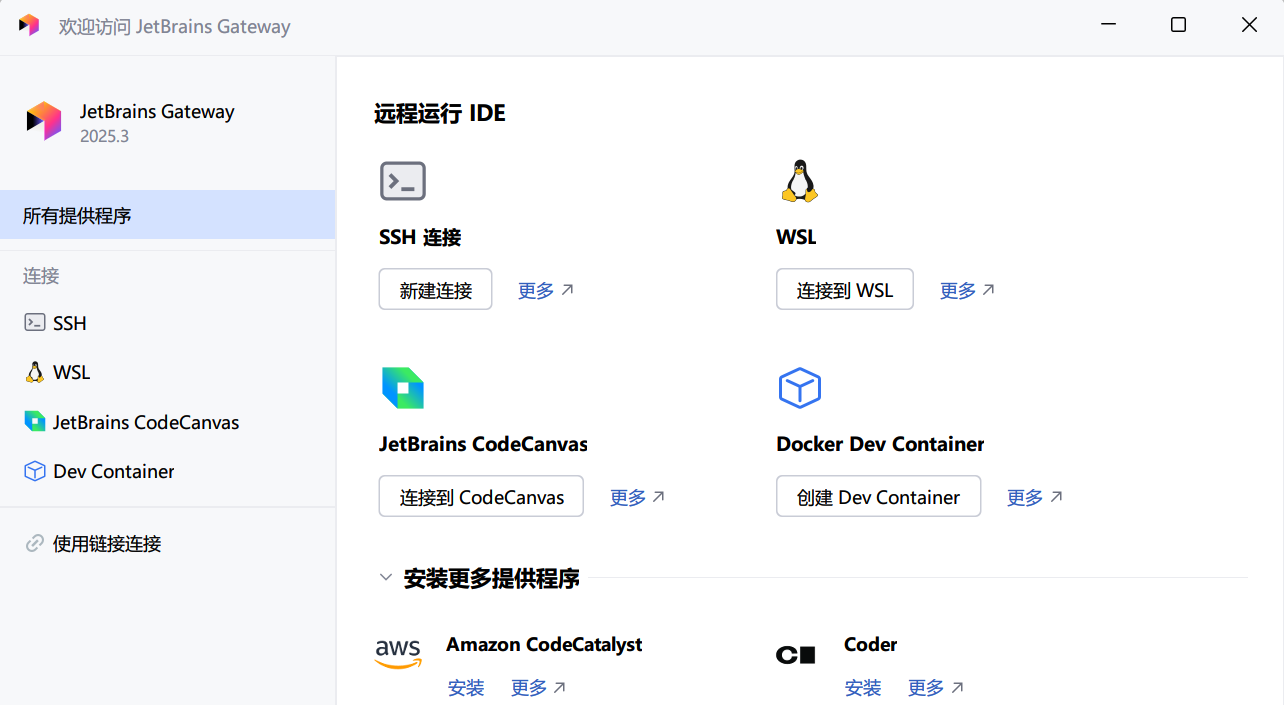Click the Docker Dev Container cube icon
The image size is (1284, 705).
[x=799, y=388]
